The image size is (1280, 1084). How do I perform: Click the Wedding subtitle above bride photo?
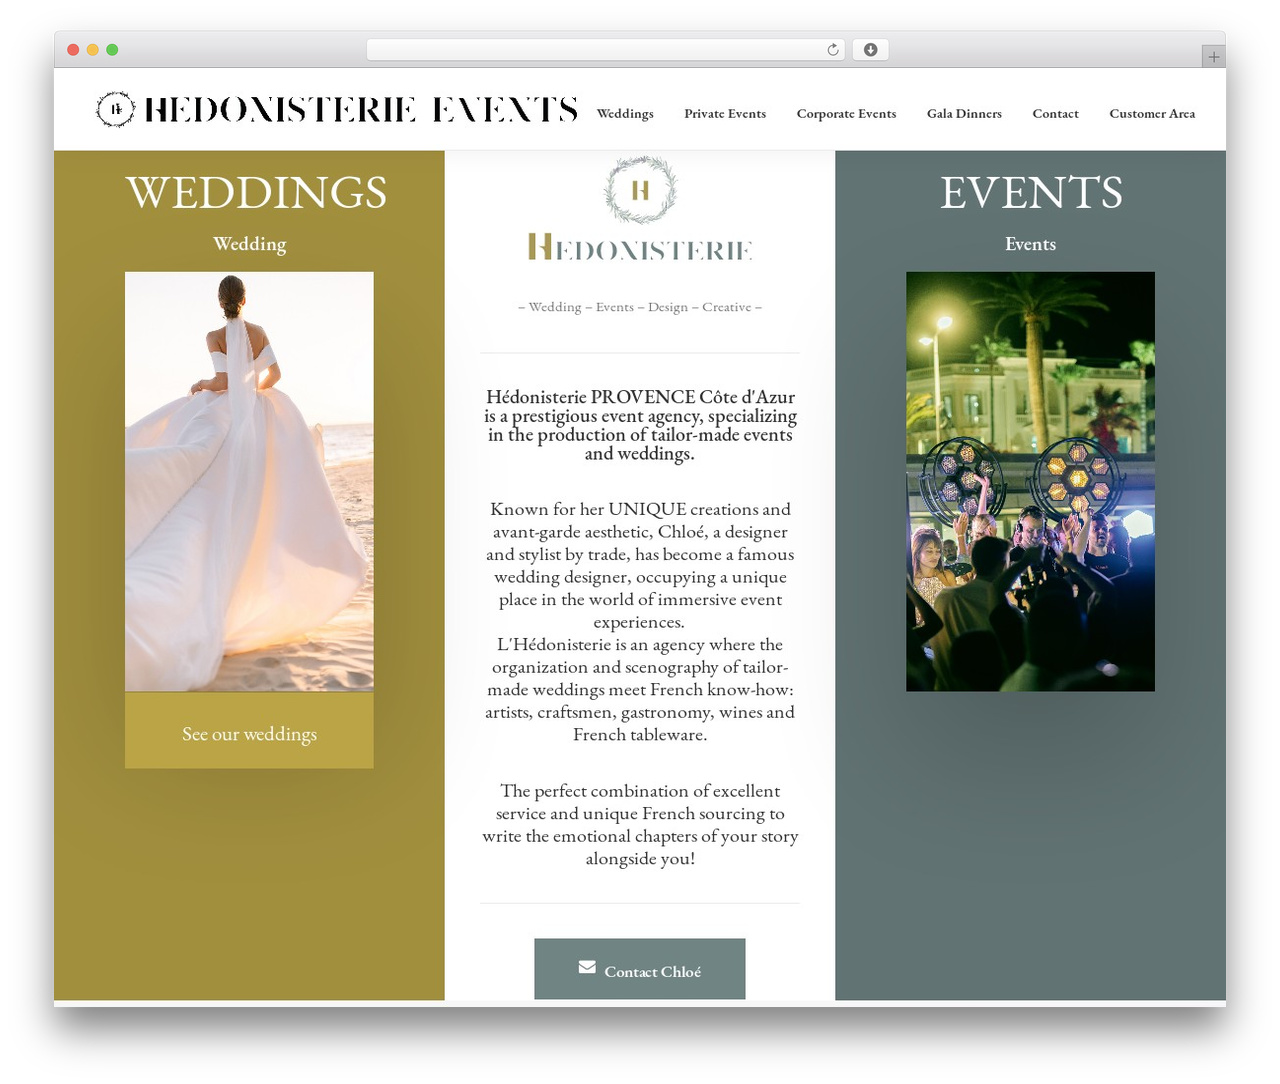coord(249,244)
